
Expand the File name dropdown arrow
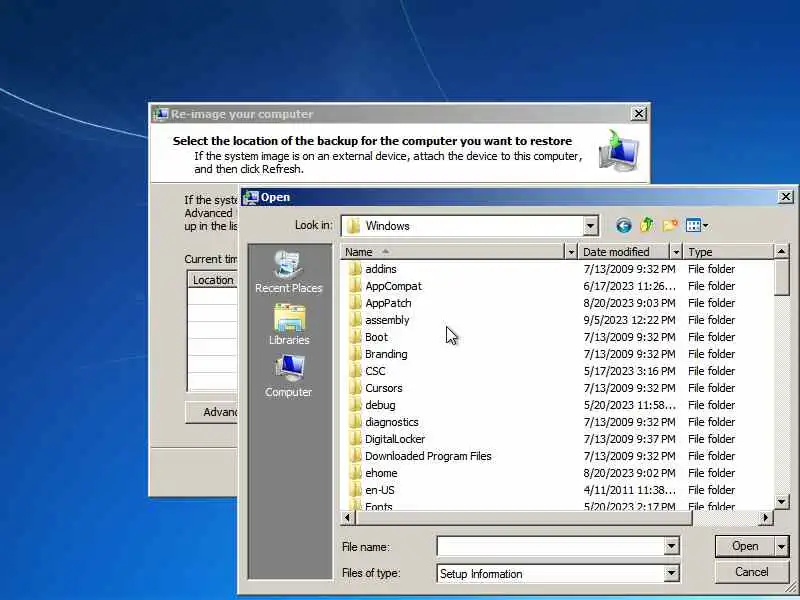point(671,546)
